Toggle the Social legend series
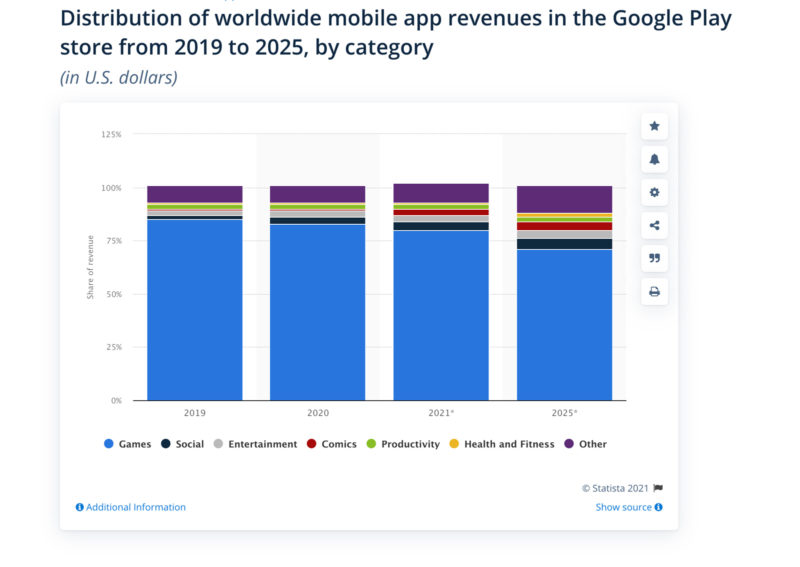The width and height of the screenshot is (800, 567). (x=183, y=444)
